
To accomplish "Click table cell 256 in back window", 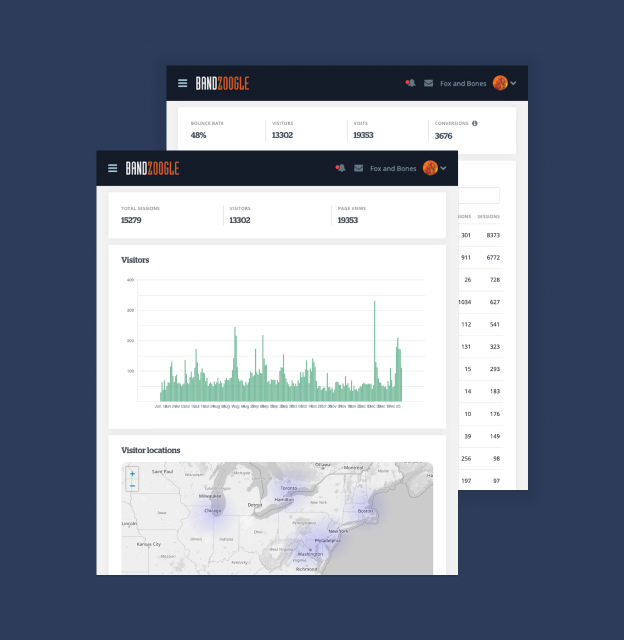I will pos(466,459).
